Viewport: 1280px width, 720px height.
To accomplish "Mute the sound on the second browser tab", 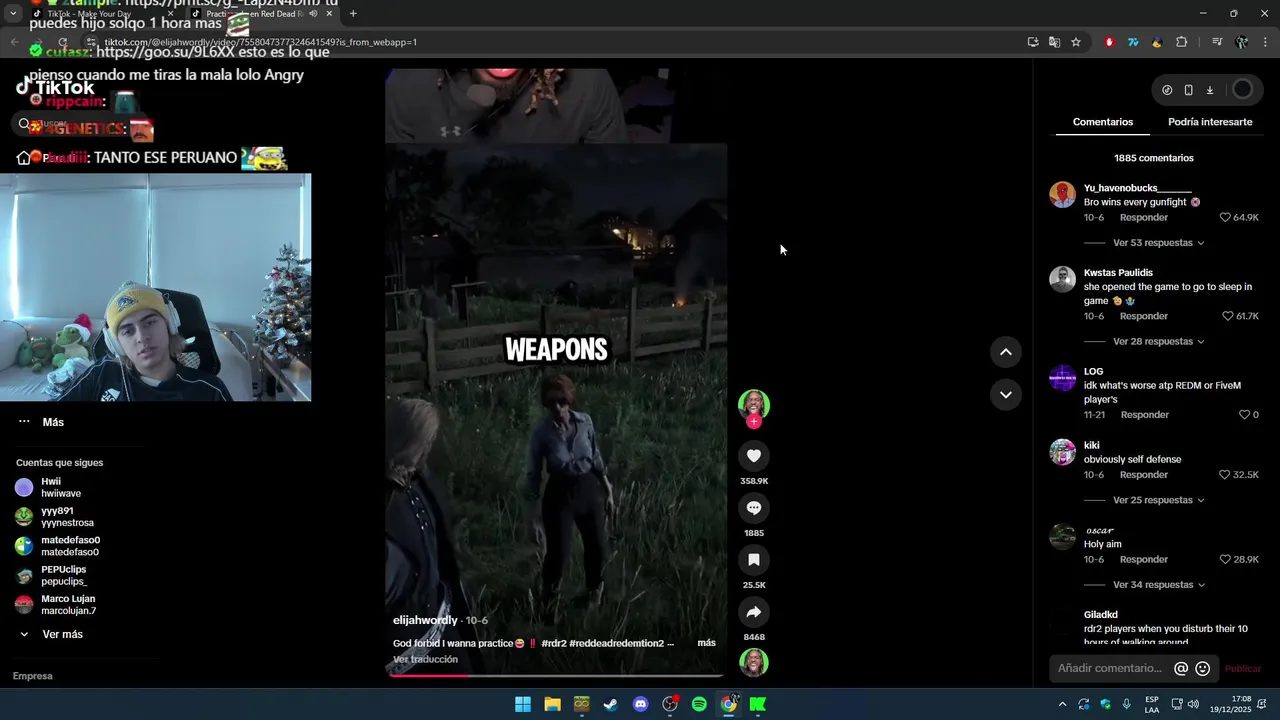I will pos(313,14).
